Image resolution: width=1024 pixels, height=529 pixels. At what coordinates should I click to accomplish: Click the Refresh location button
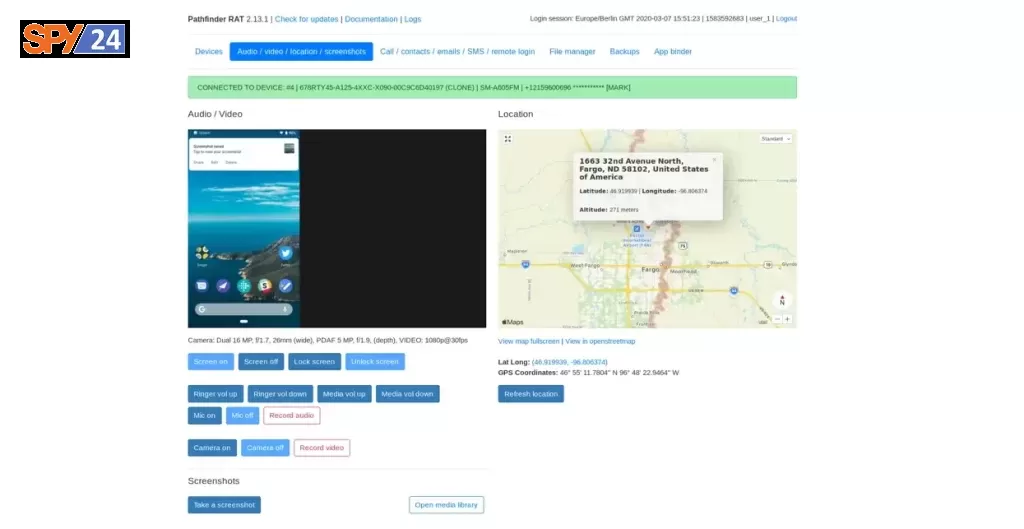[x=531, y=394]
